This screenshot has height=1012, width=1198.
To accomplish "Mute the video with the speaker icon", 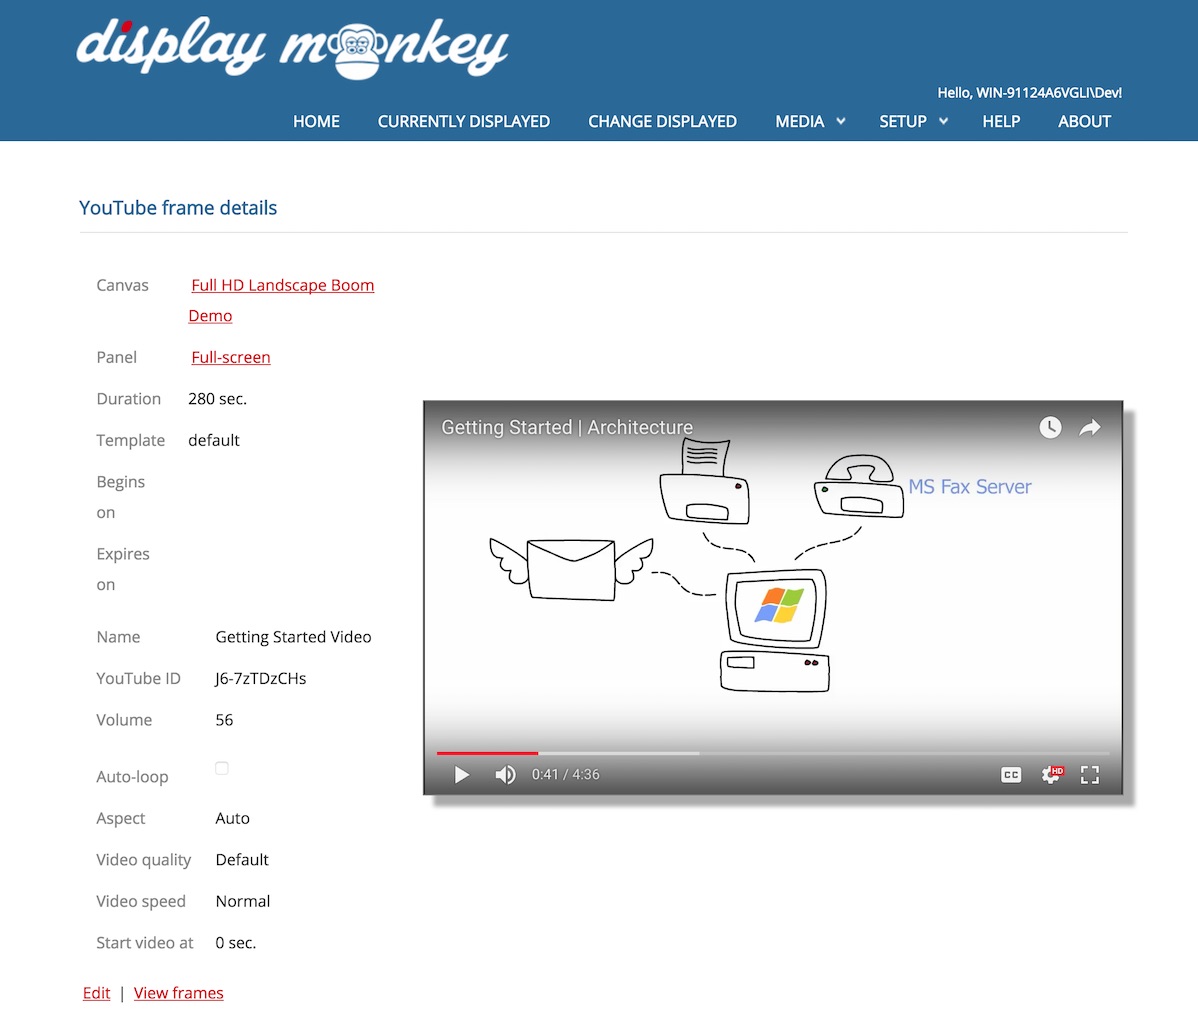I will coord(506,775).
